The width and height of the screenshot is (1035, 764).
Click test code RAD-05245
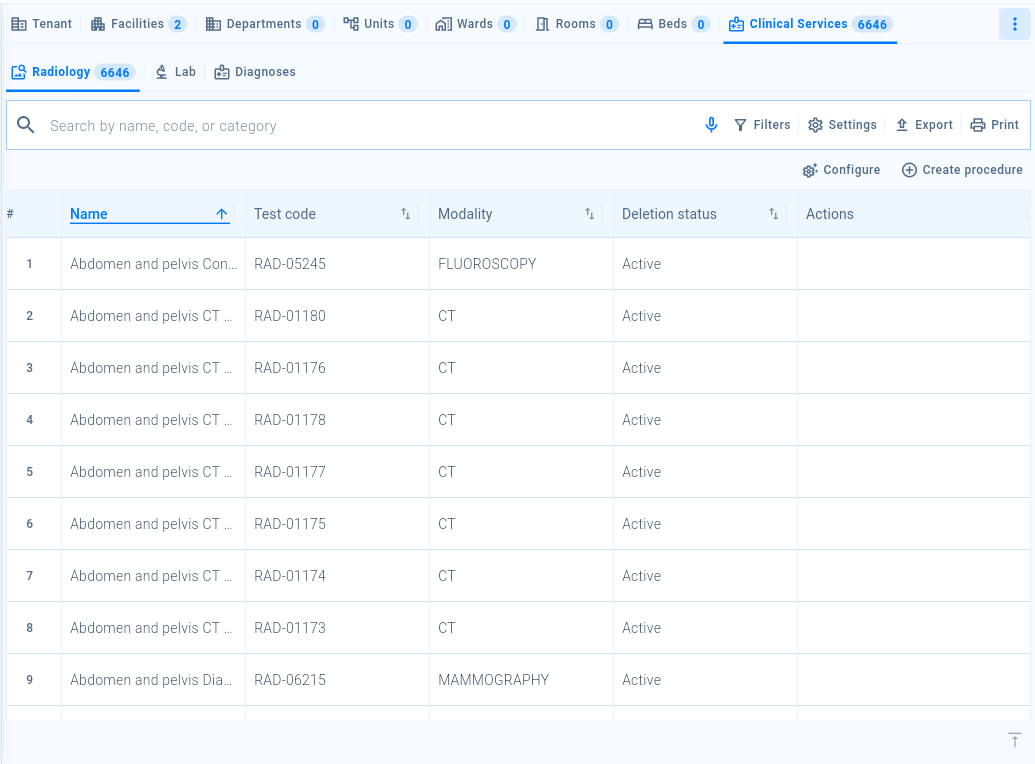290,264
